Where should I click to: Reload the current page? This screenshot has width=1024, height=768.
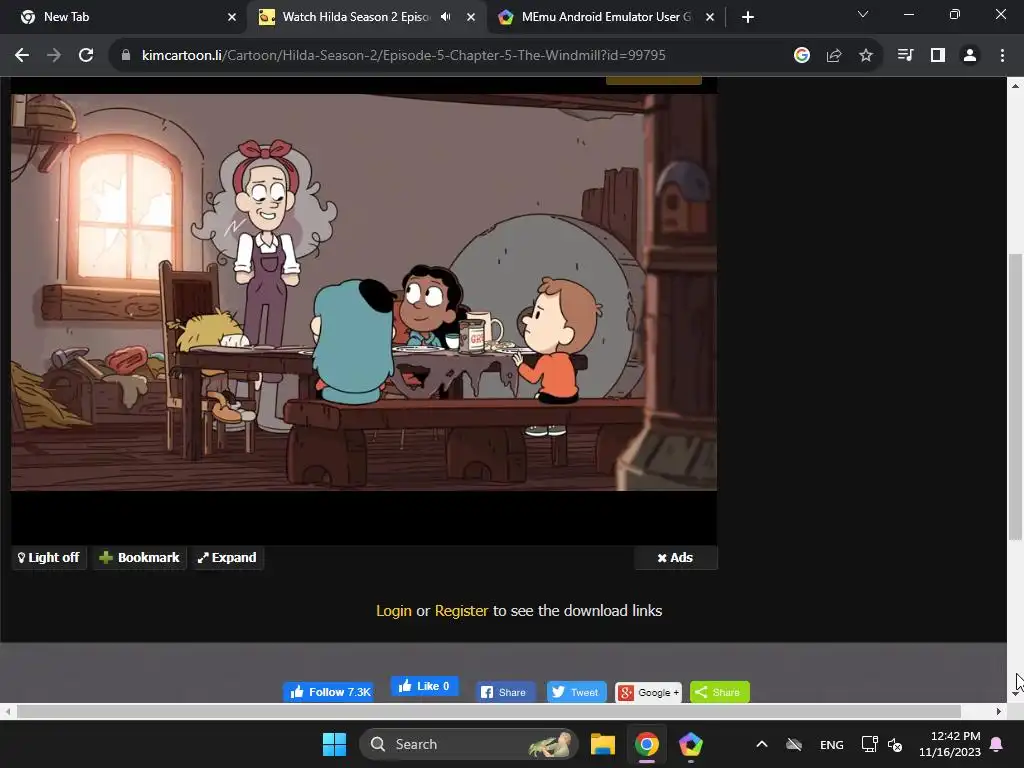(86, 56)
